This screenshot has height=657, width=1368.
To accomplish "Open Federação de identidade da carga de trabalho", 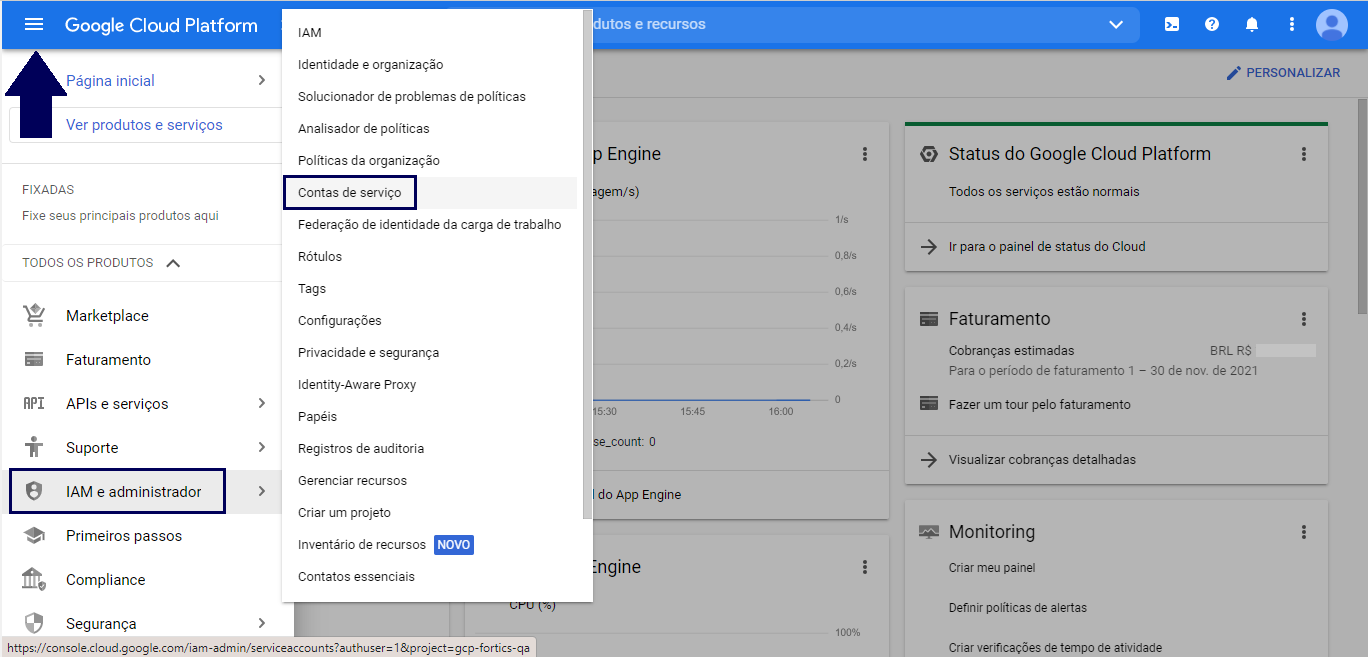I will [x=431, y=225].
